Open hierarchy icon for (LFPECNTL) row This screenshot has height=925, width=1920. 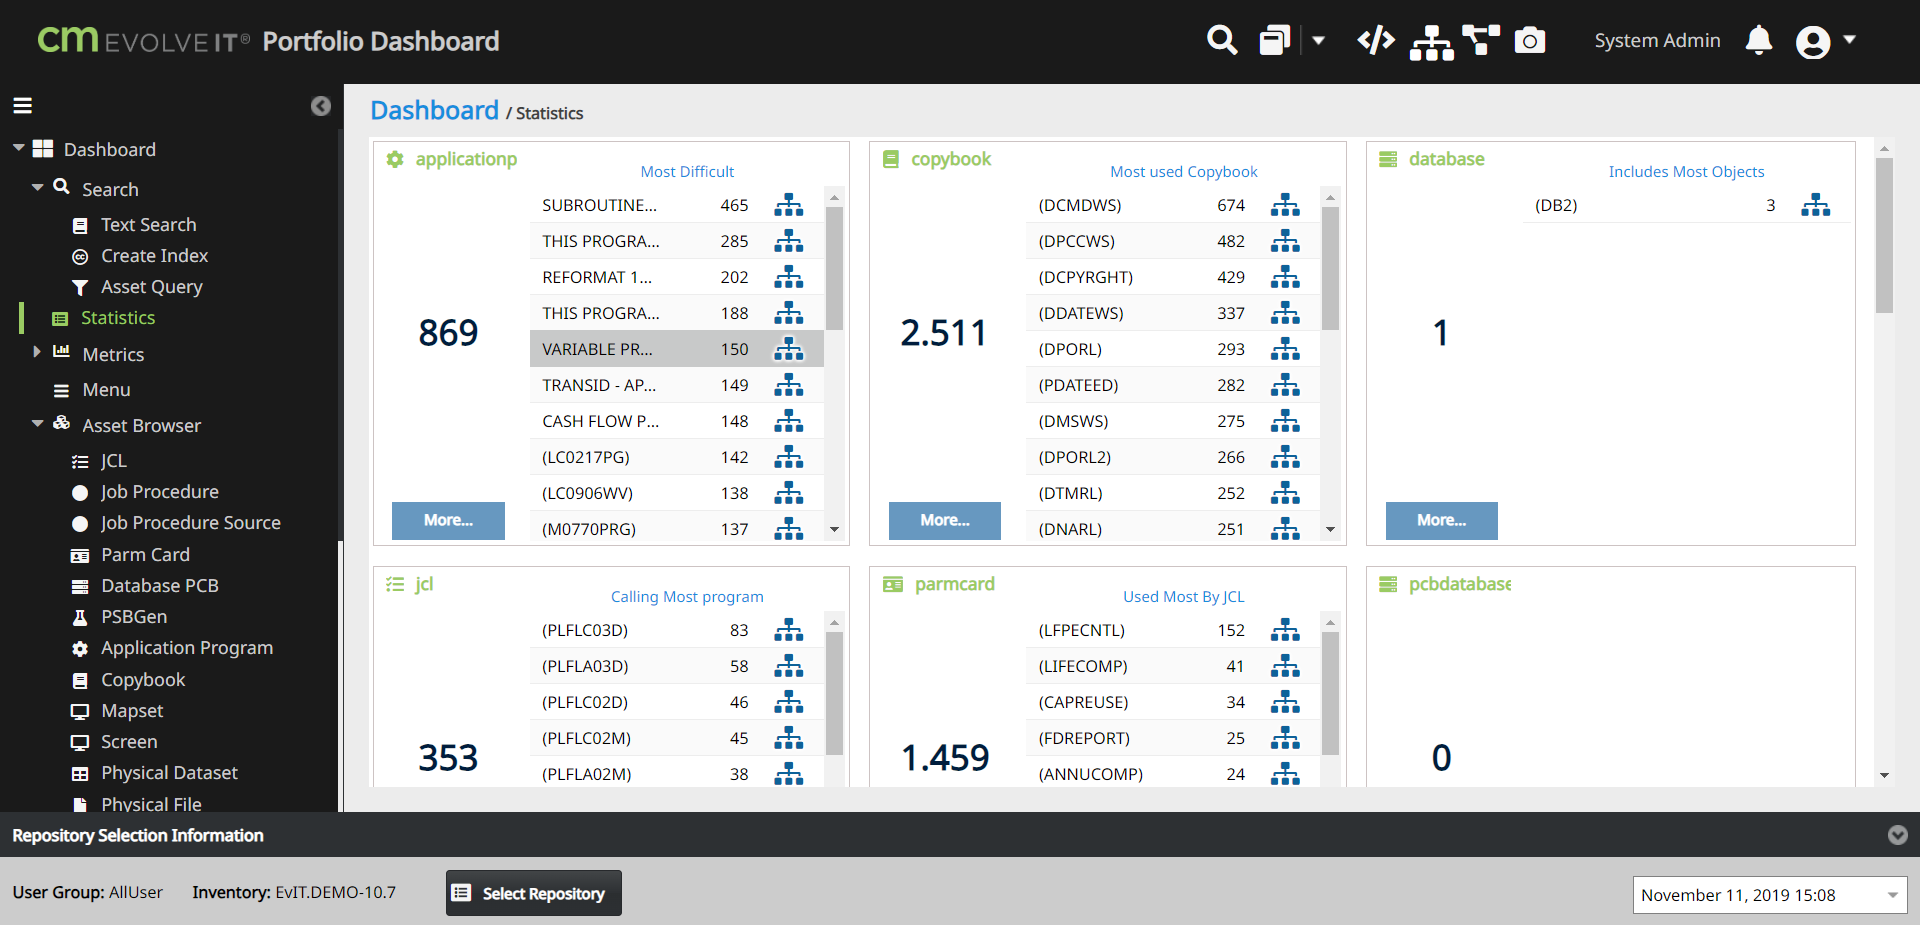(x=1285, y=630)
